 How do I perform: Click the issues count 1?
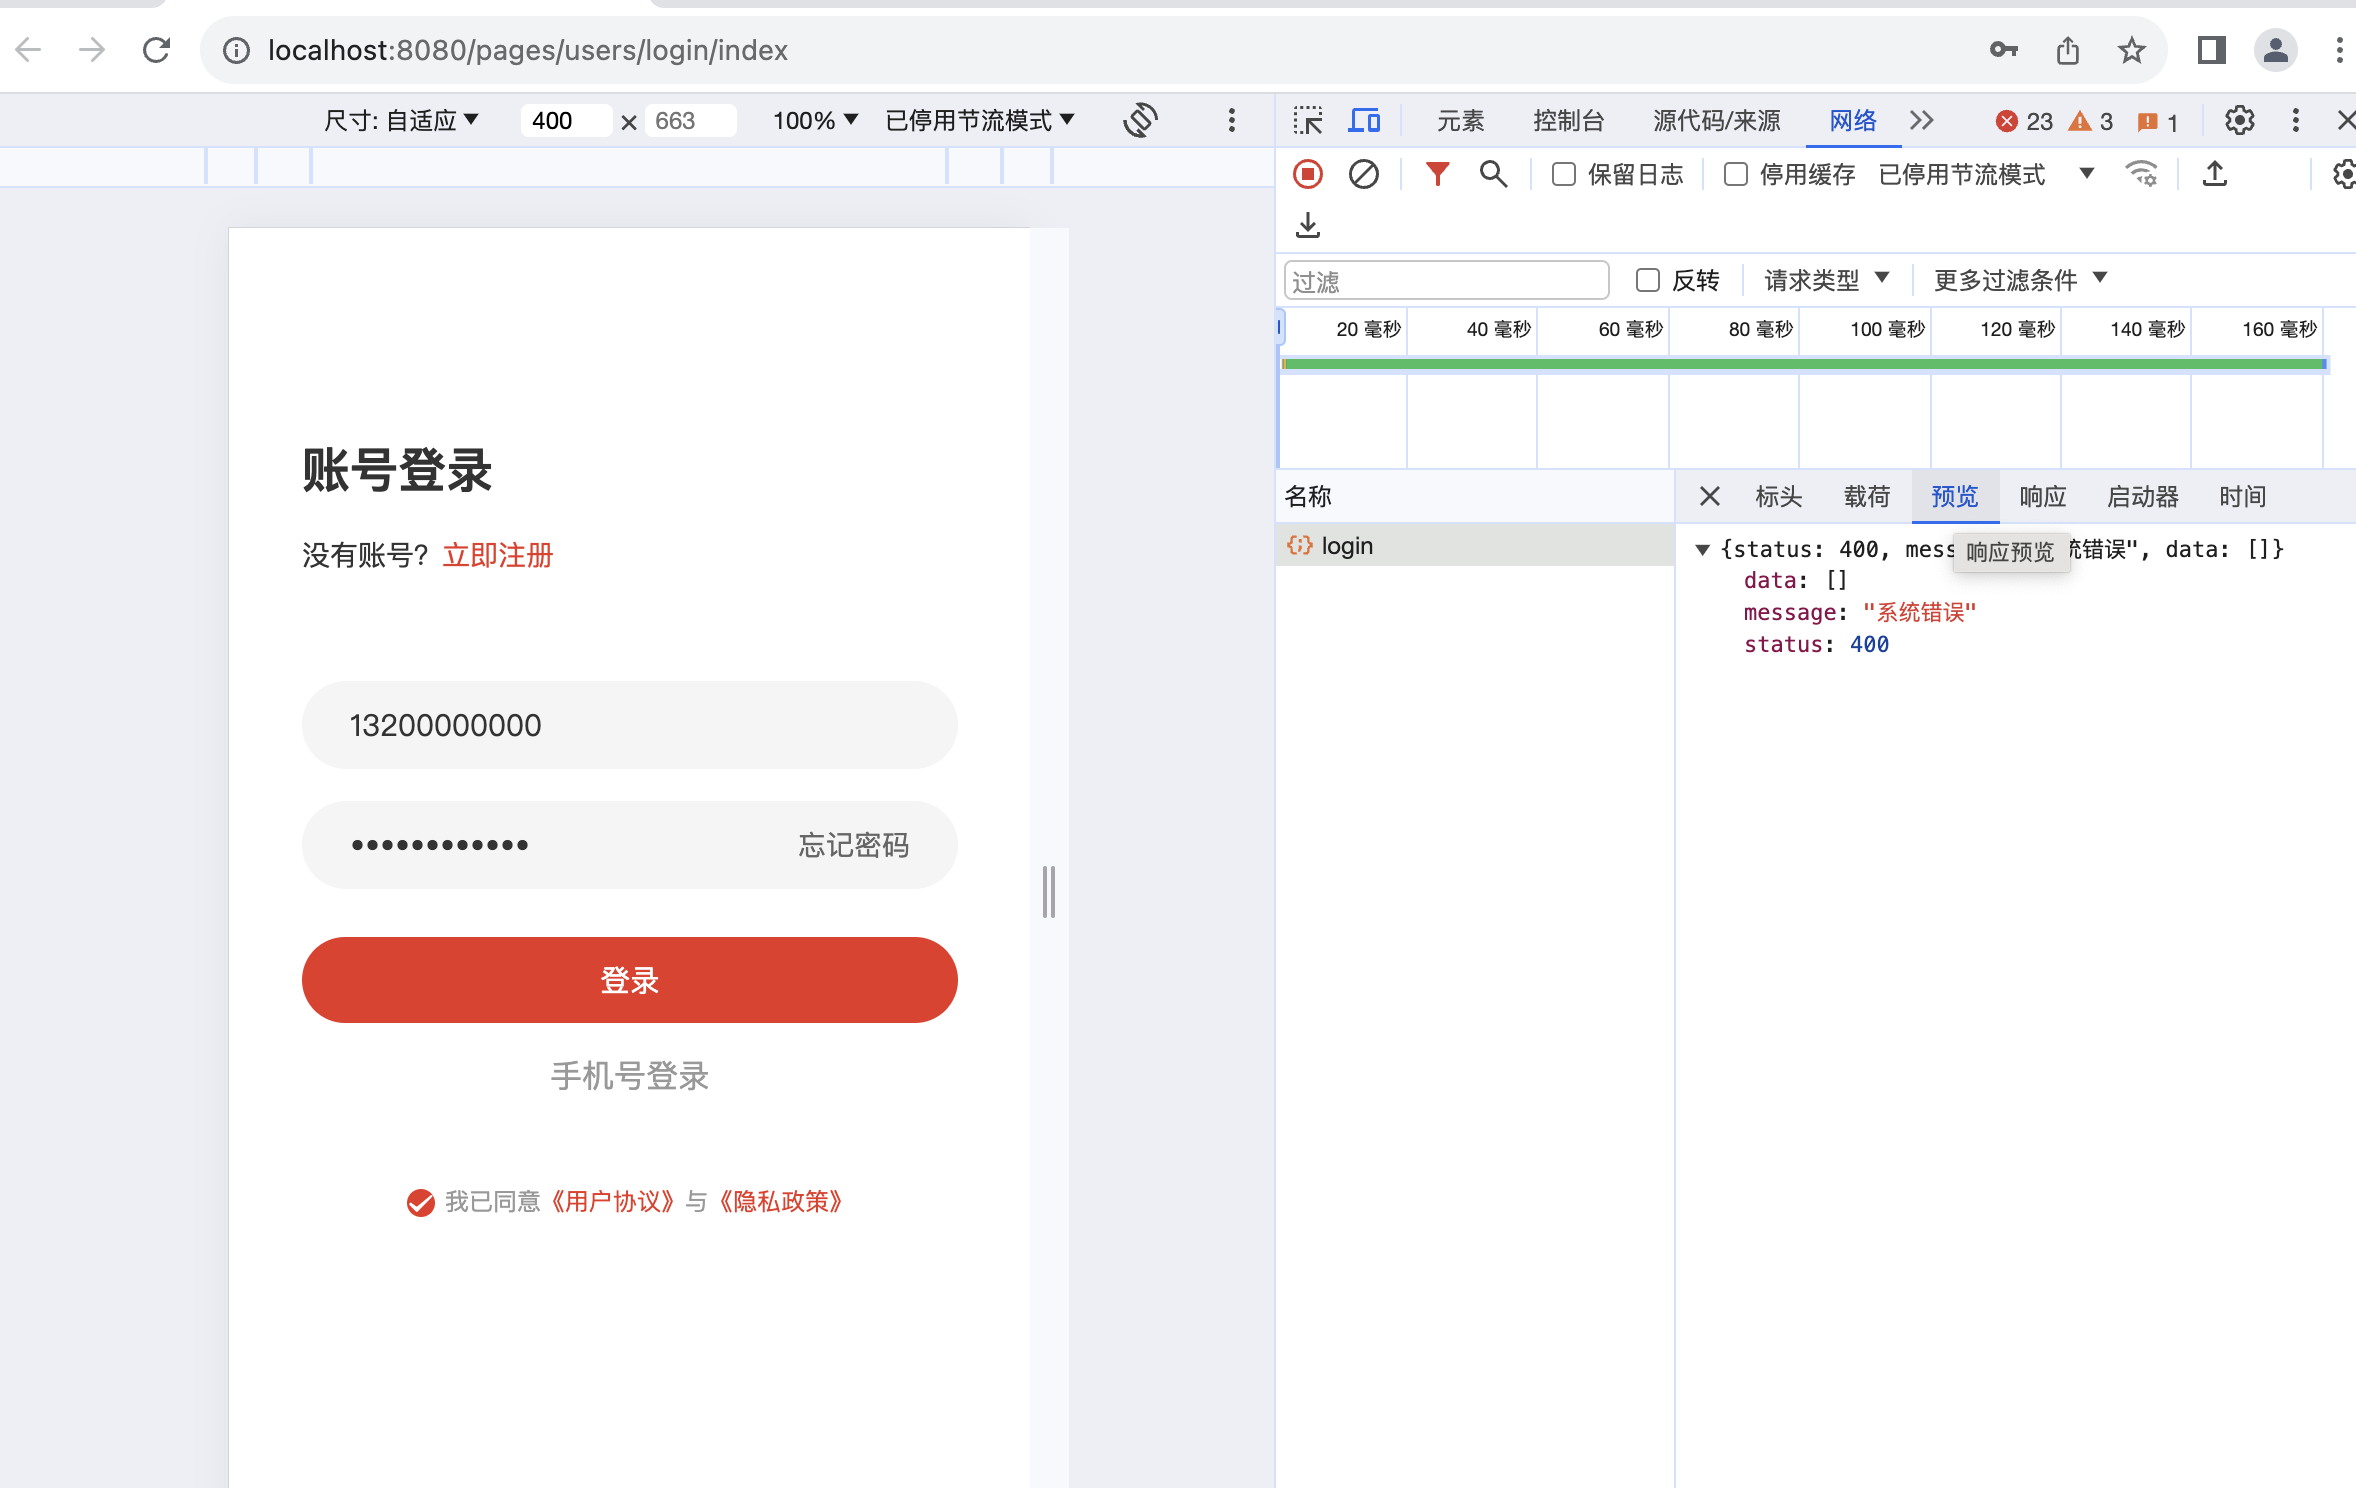click(2157, 122)
